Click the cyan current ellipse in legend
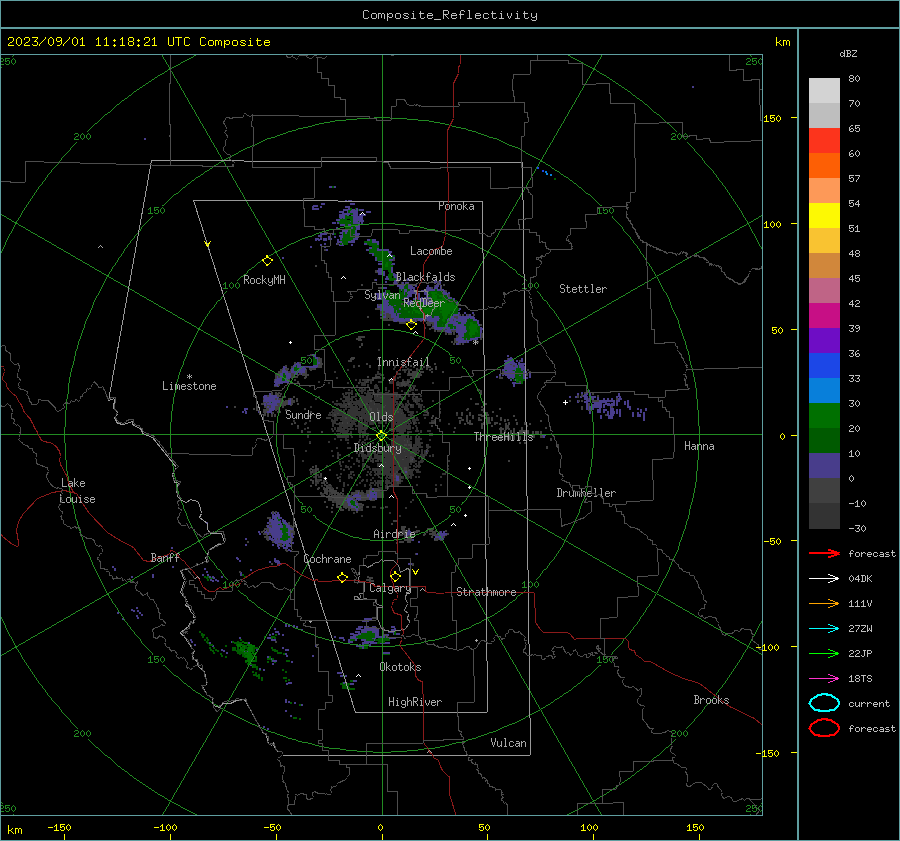900x841 pixels. tap(824, 703)
